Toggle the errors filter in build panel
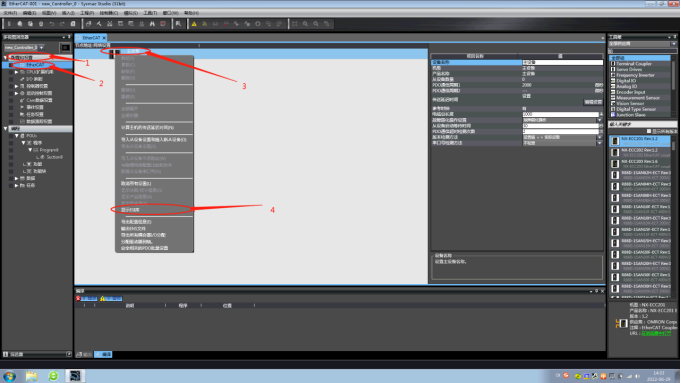This screenshot has height=383, width=681. 86,298
